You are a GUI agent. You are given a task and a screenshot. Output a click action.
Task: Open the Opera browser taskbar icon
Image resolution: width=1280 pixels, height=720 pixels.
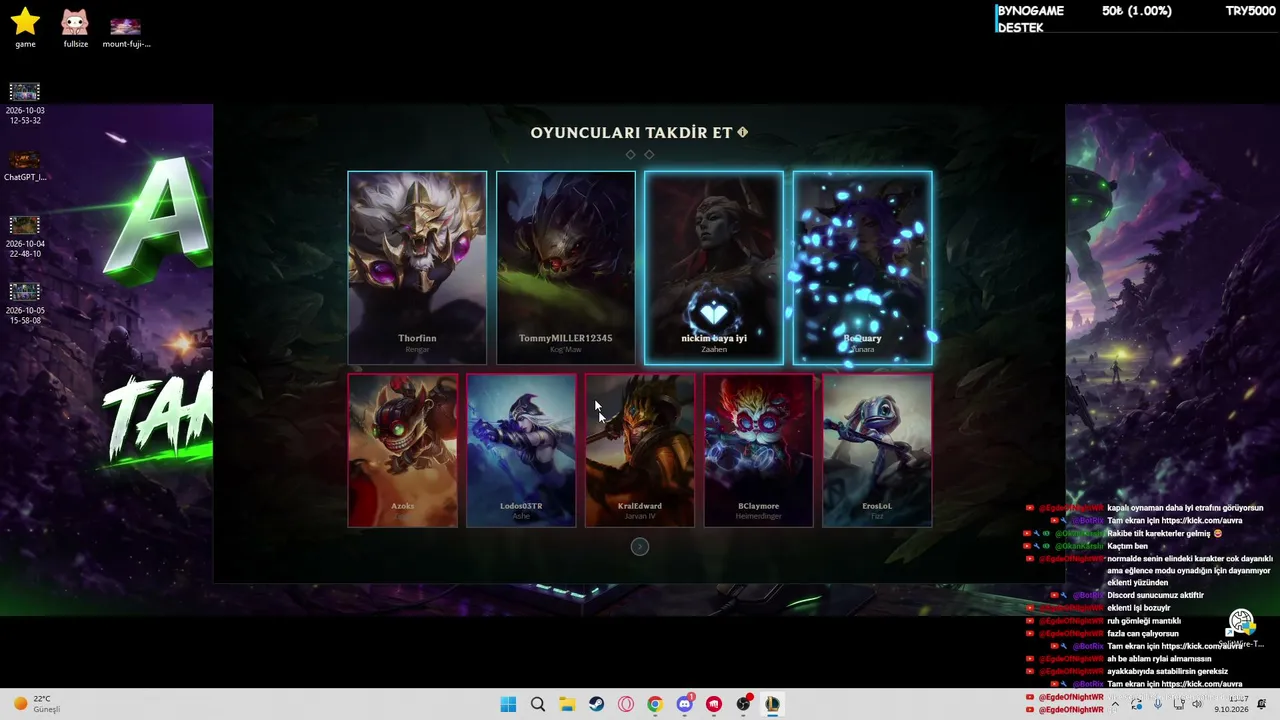click(626, 704)
